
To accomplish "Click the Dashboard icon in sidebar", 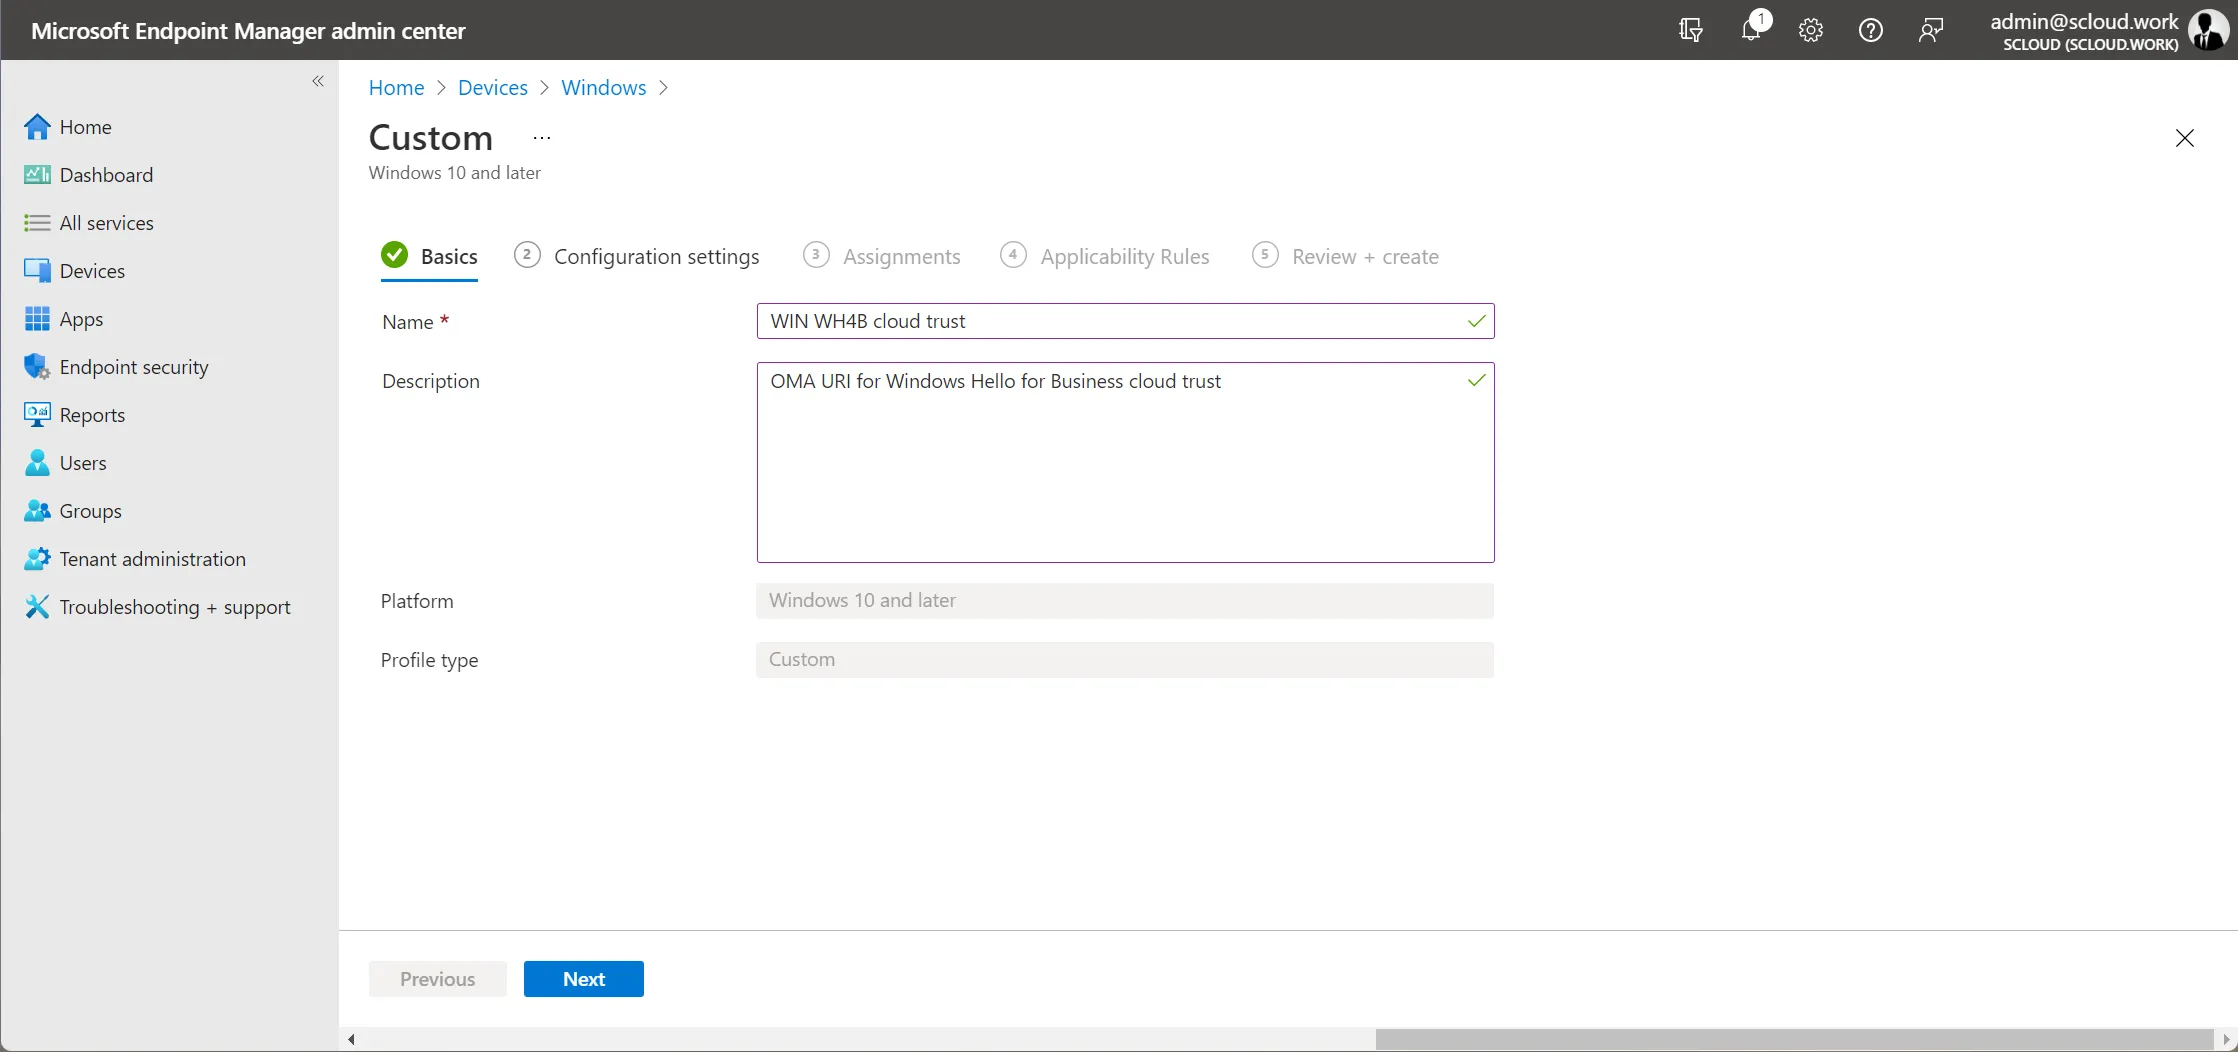I will pyautogui.click(x=37, y=175).
